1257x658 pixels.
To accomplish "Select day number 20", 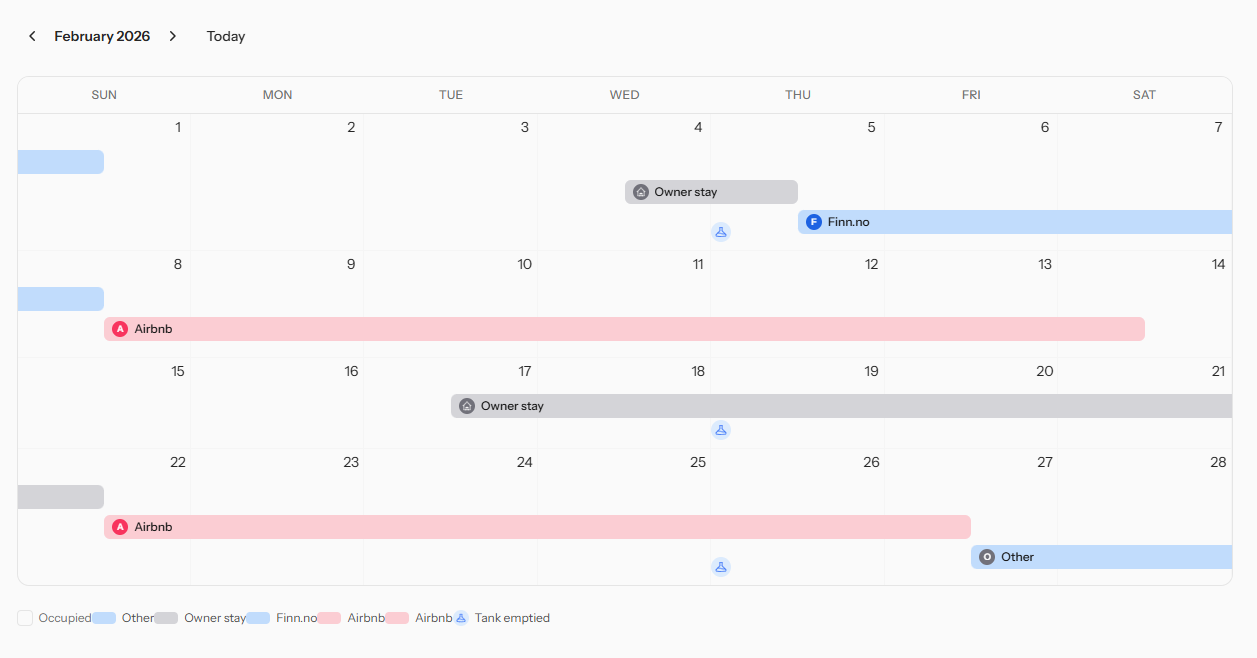I will coord(1045,371).
